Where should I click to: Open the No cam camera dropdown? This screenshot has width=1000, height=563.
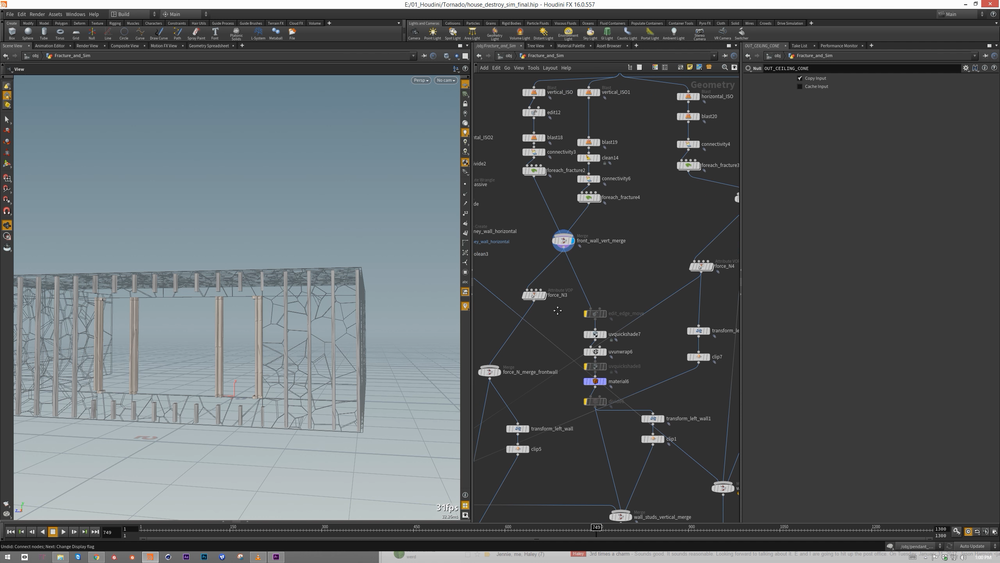point(445,80)
